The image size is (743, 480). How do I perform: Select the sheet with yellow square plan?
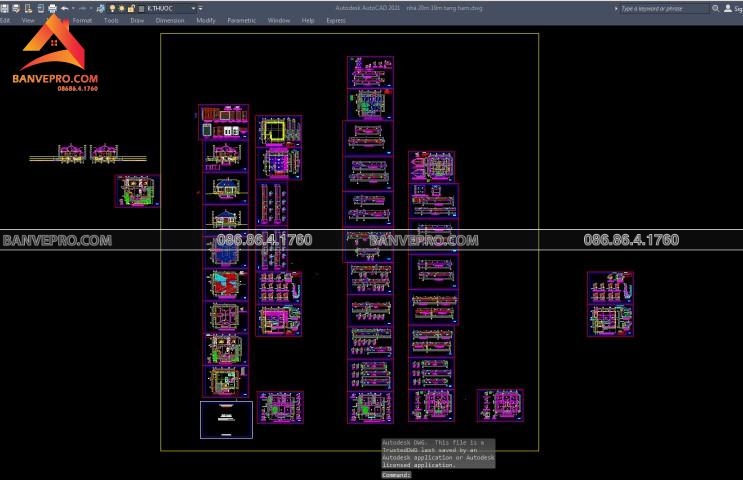(279, 131)
